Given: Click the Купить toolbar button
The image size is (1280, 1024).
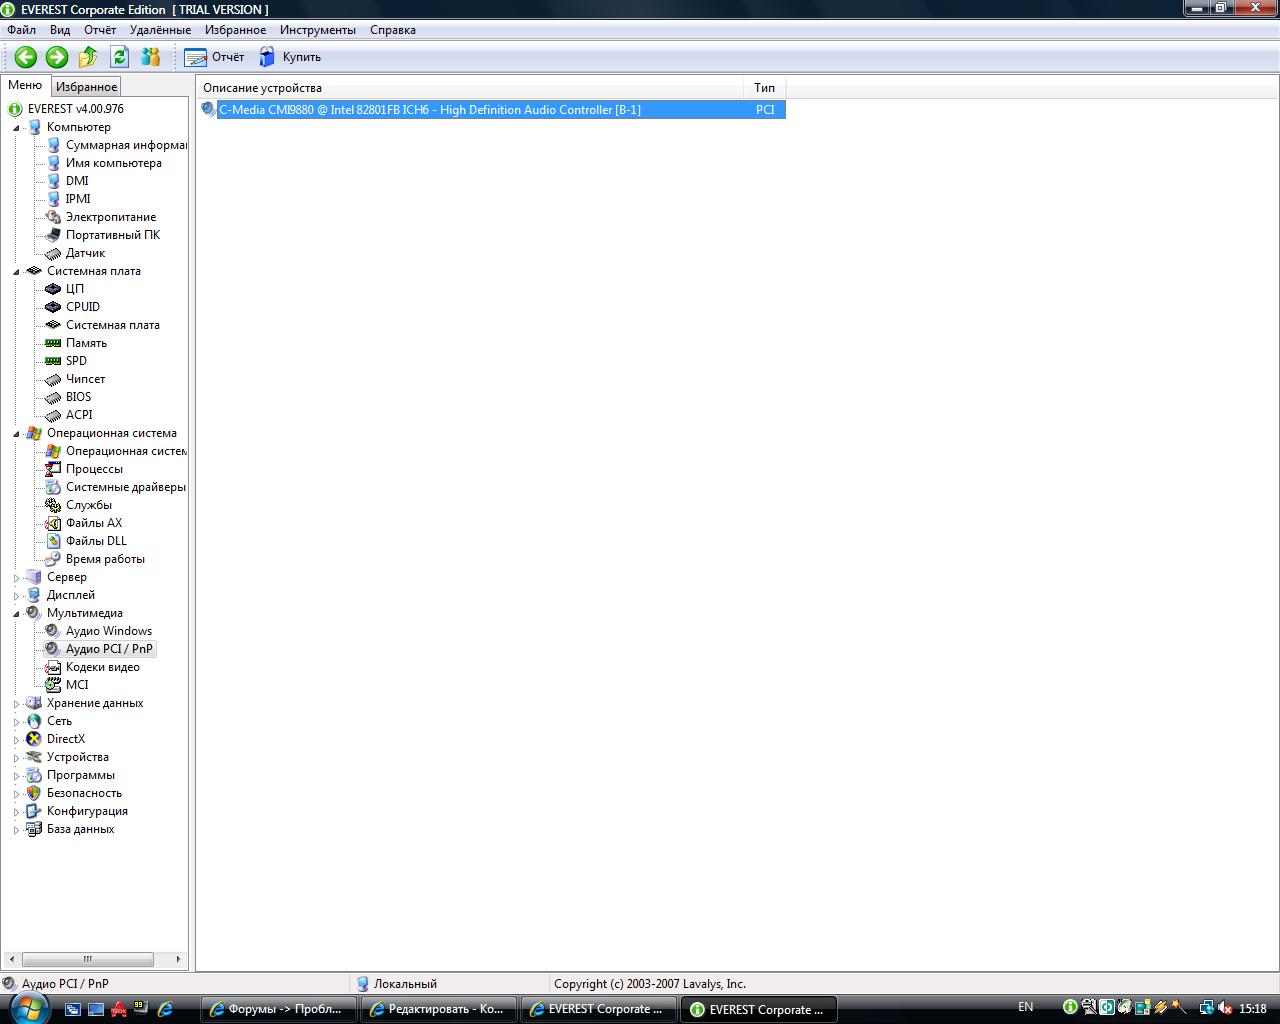Looking at the screenshot, I should pyautogui.click(x=290, y=57).
